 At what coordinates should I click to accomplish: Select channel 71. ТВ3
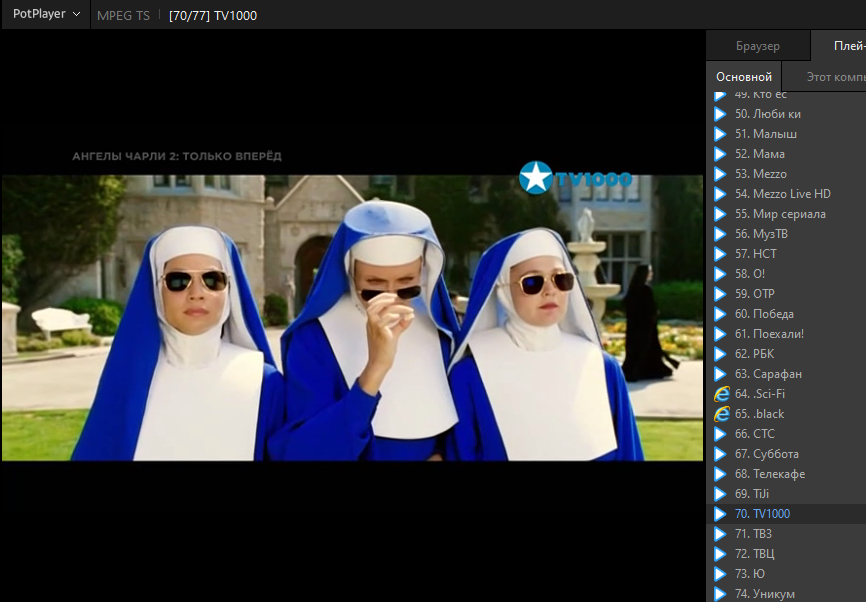[786, 534]
